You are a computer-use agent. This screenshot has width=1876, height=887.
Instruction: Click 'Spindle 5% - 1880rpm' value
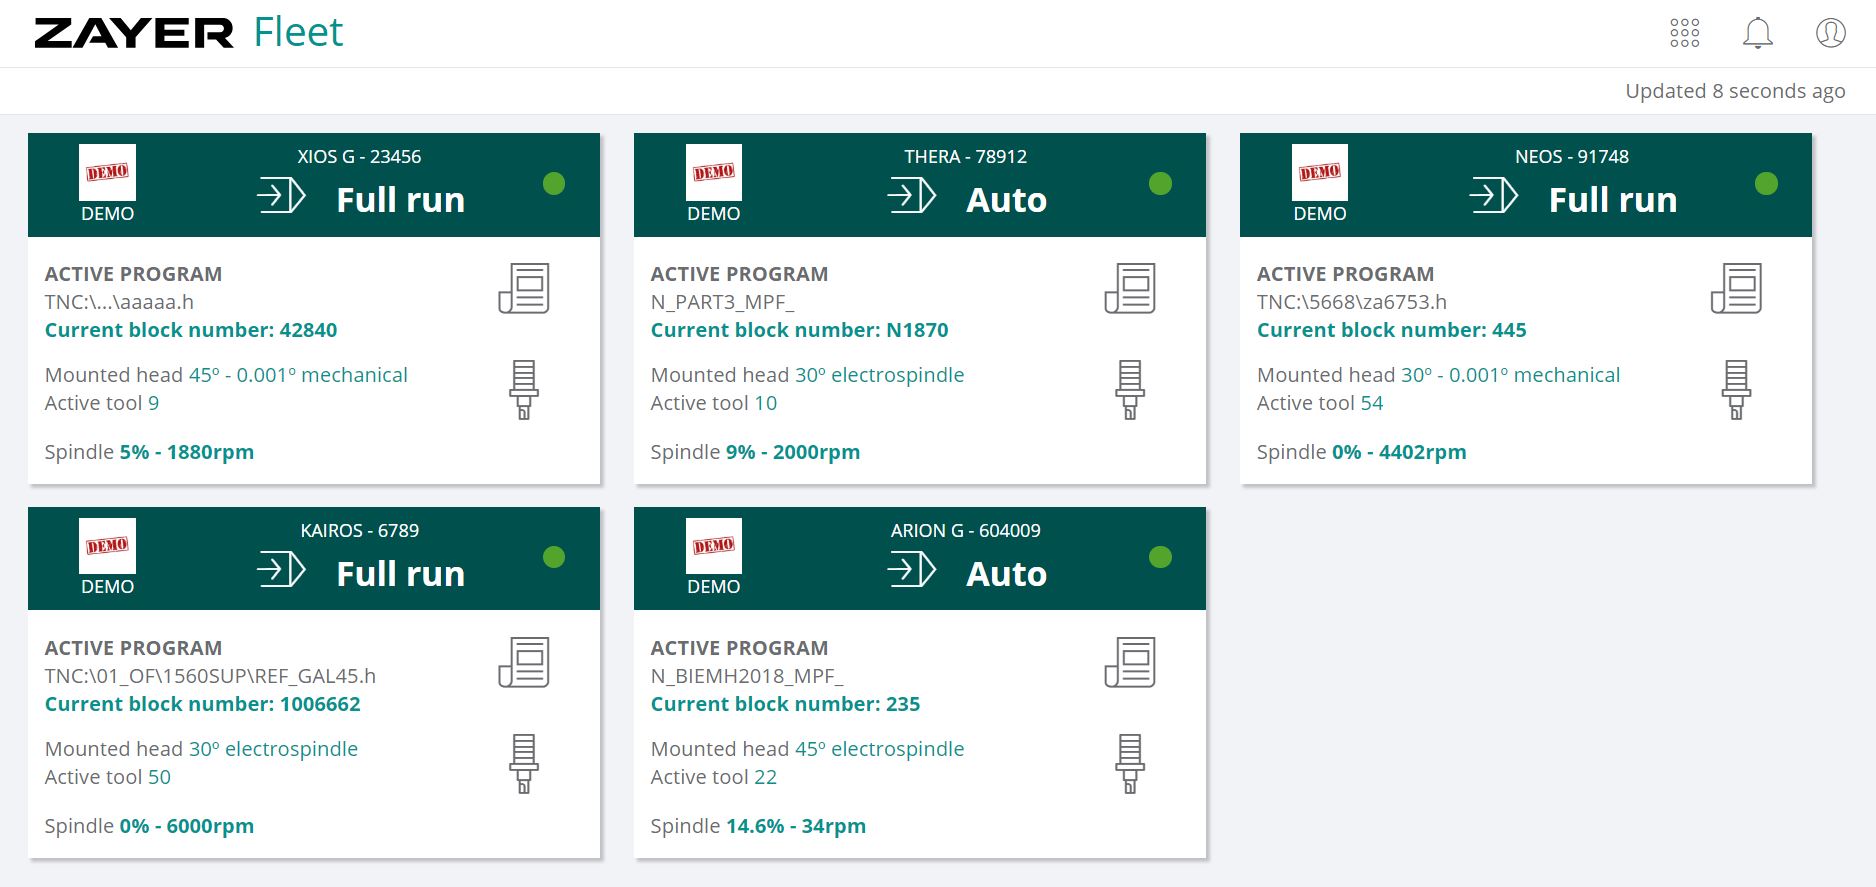point(187,452)
